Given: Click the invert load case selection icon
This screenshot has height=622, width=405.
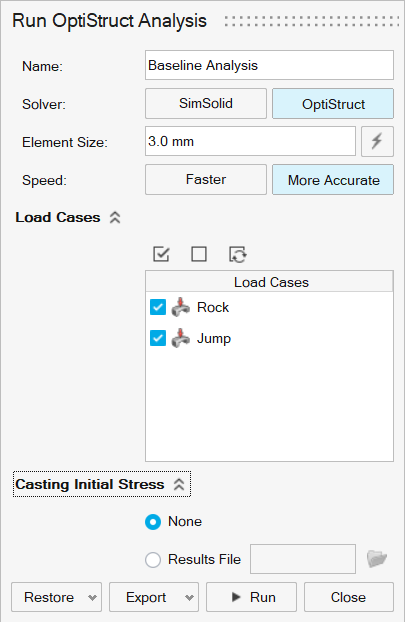Looking at the screenshot, I should coord(237,254).
